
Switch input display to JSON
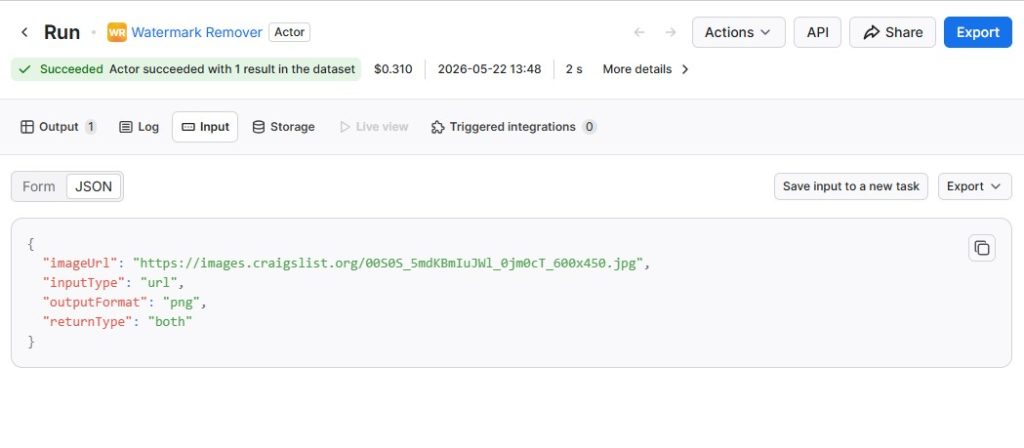[93, 186]
